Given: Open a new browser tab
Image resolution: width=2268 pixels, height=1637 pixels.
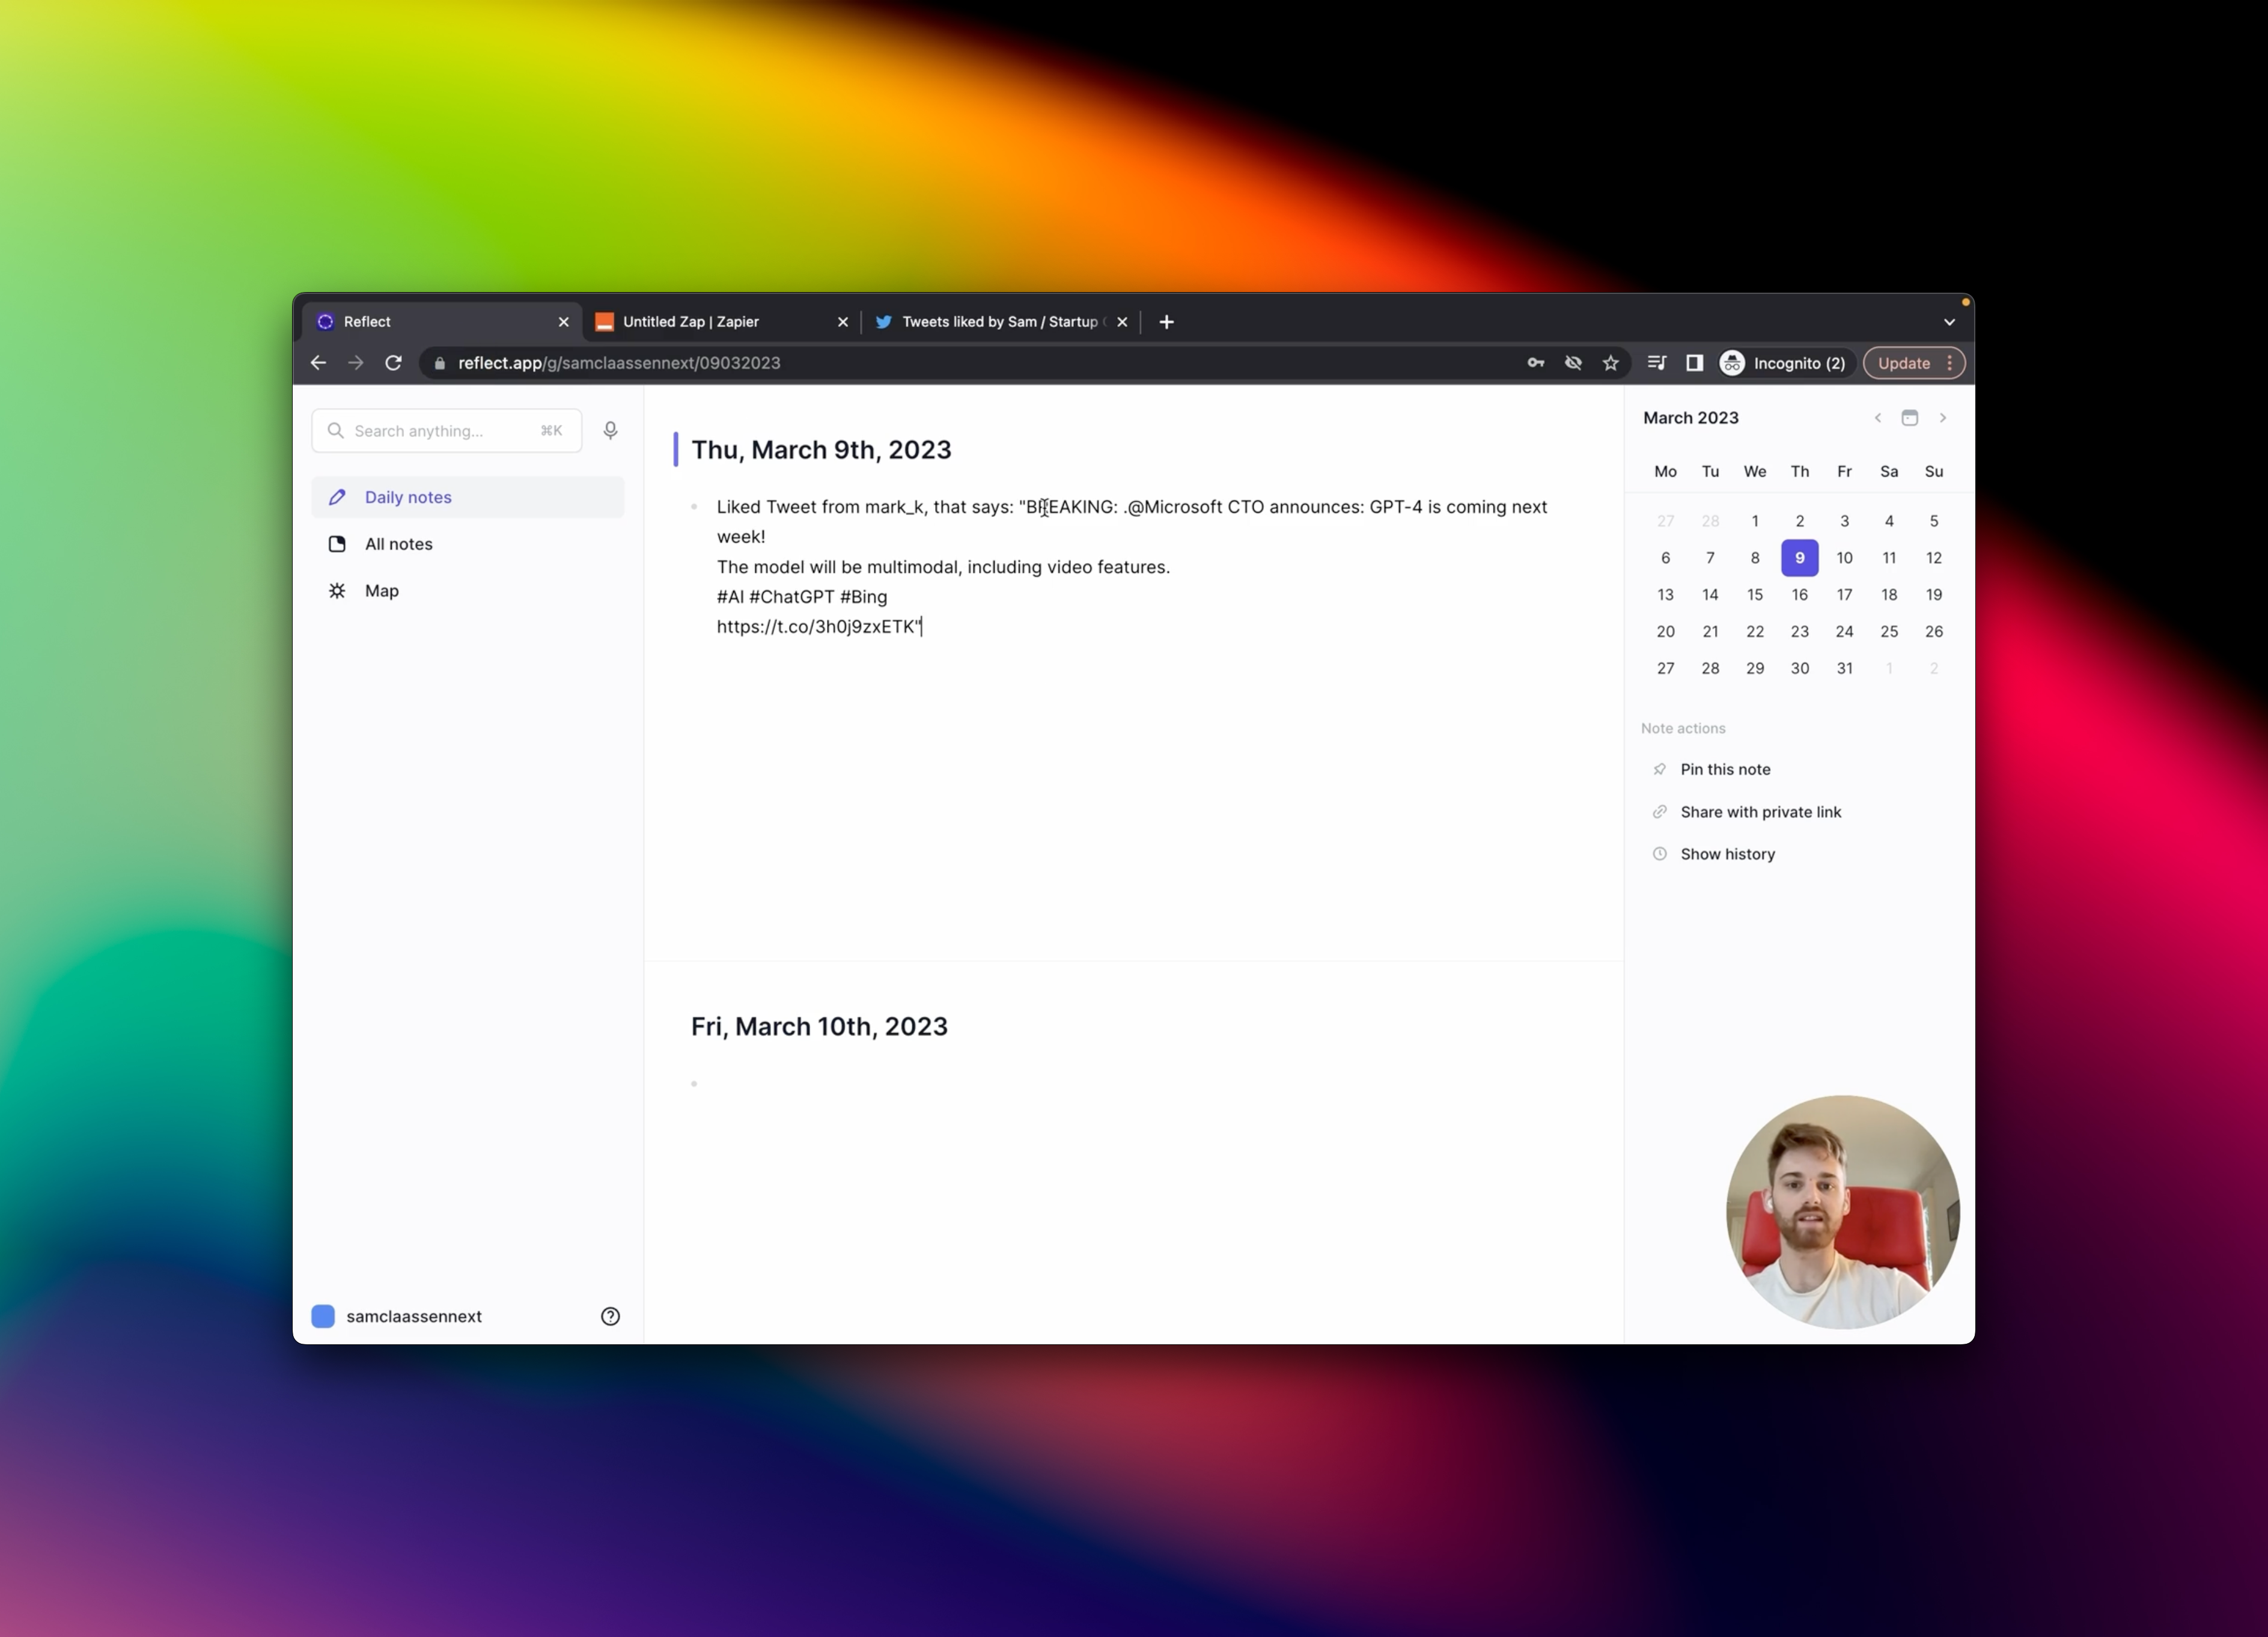Looking at the screenshot, I should point(1166,322).
